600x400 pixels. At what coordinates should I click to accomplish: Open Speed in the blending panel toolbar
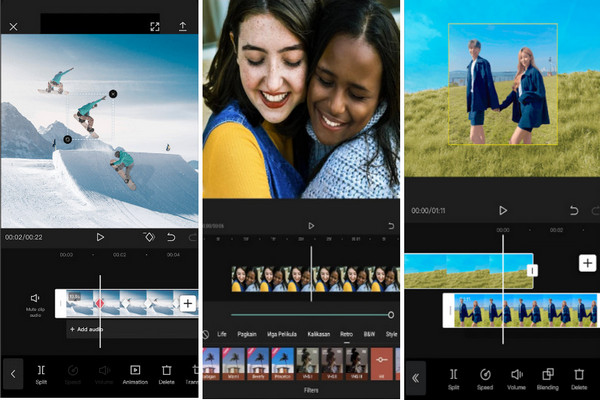[x=485, y=379]
